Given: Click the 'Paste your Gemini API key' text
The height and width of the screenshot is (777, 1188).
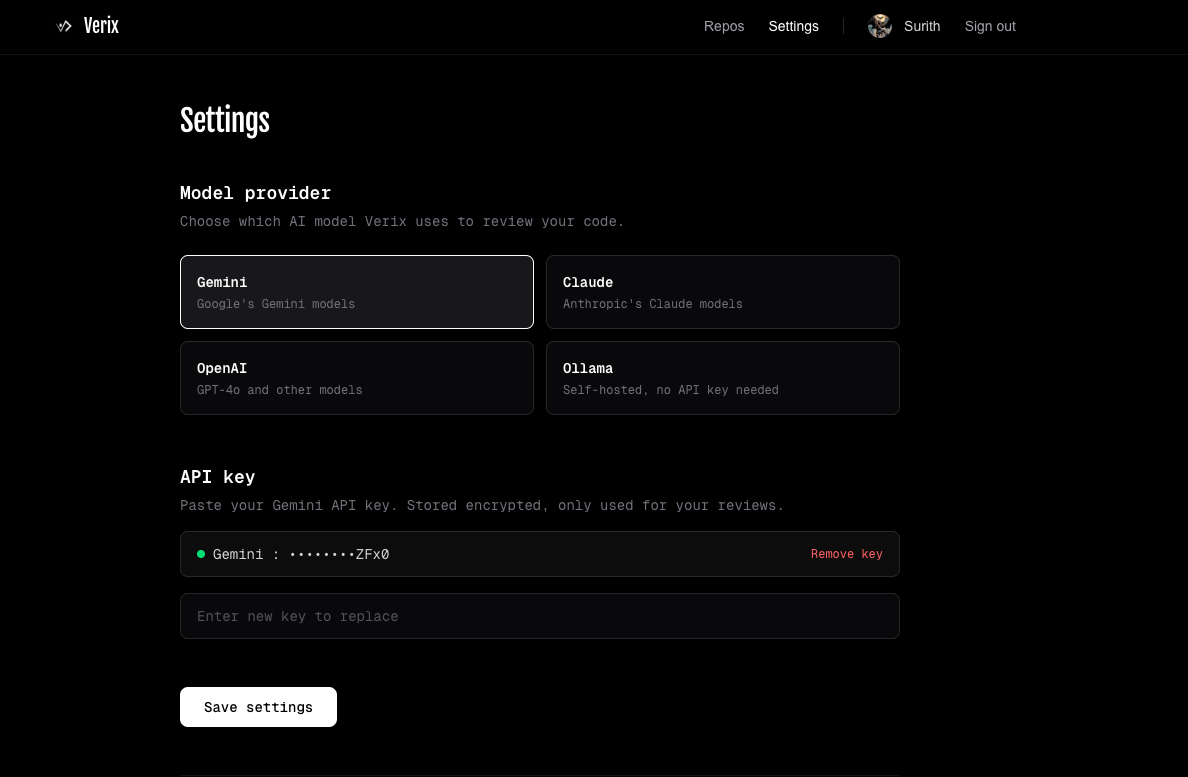Looking at the screenshot, I should click(482, 506).
